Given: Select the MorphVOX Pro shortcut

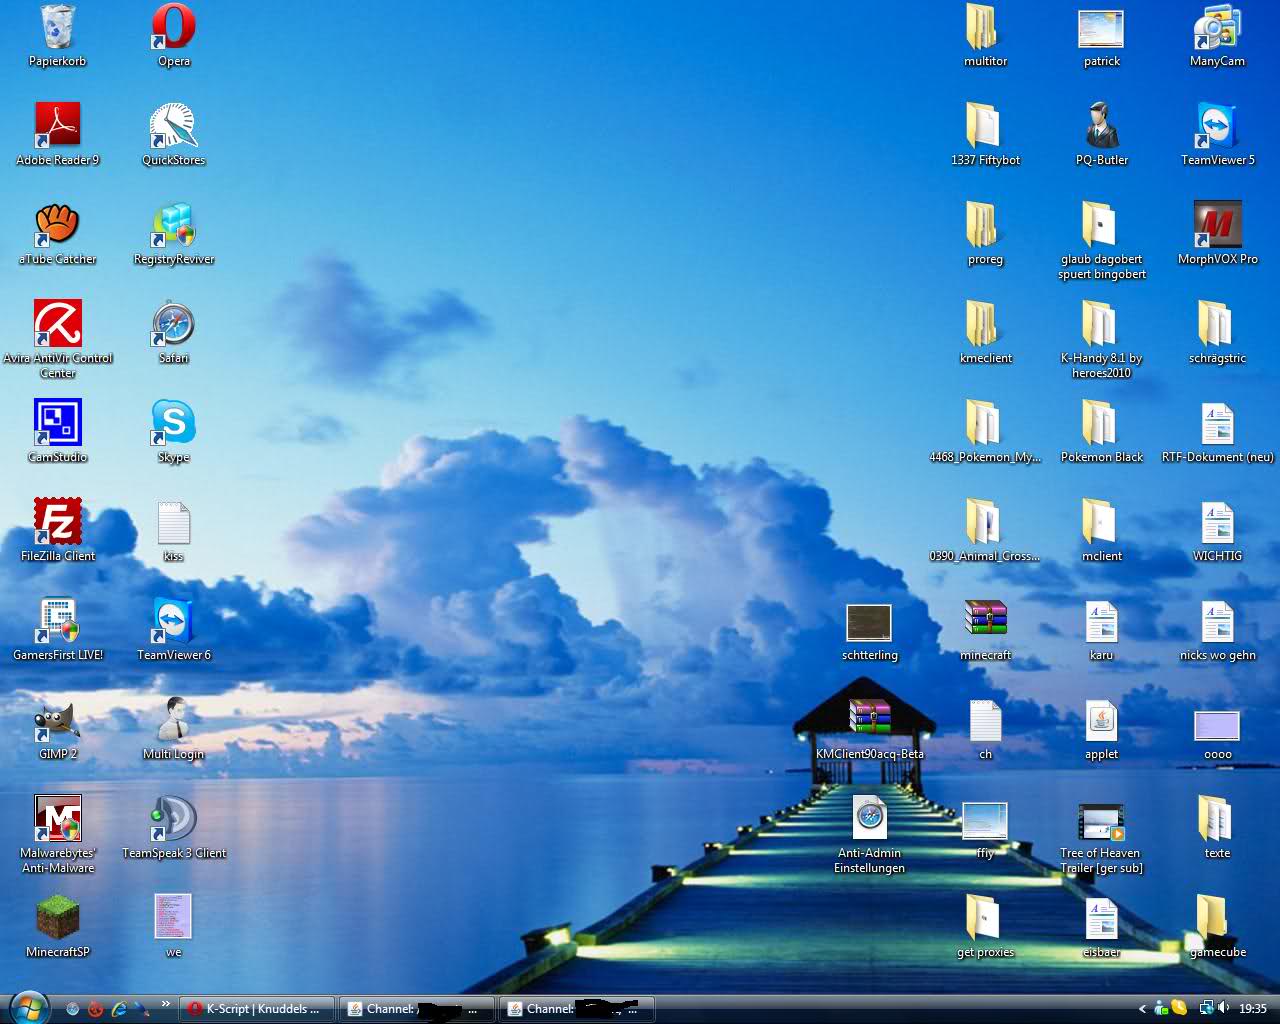Looking at the screenshot, I should (x=1217, y=225).
